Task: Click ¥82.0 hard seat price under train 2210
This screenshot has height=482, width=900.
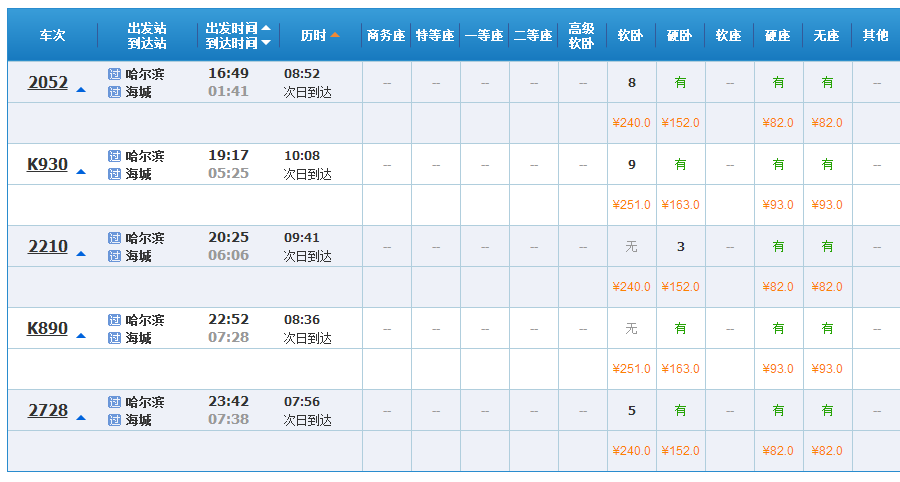Action: point(778,287)
